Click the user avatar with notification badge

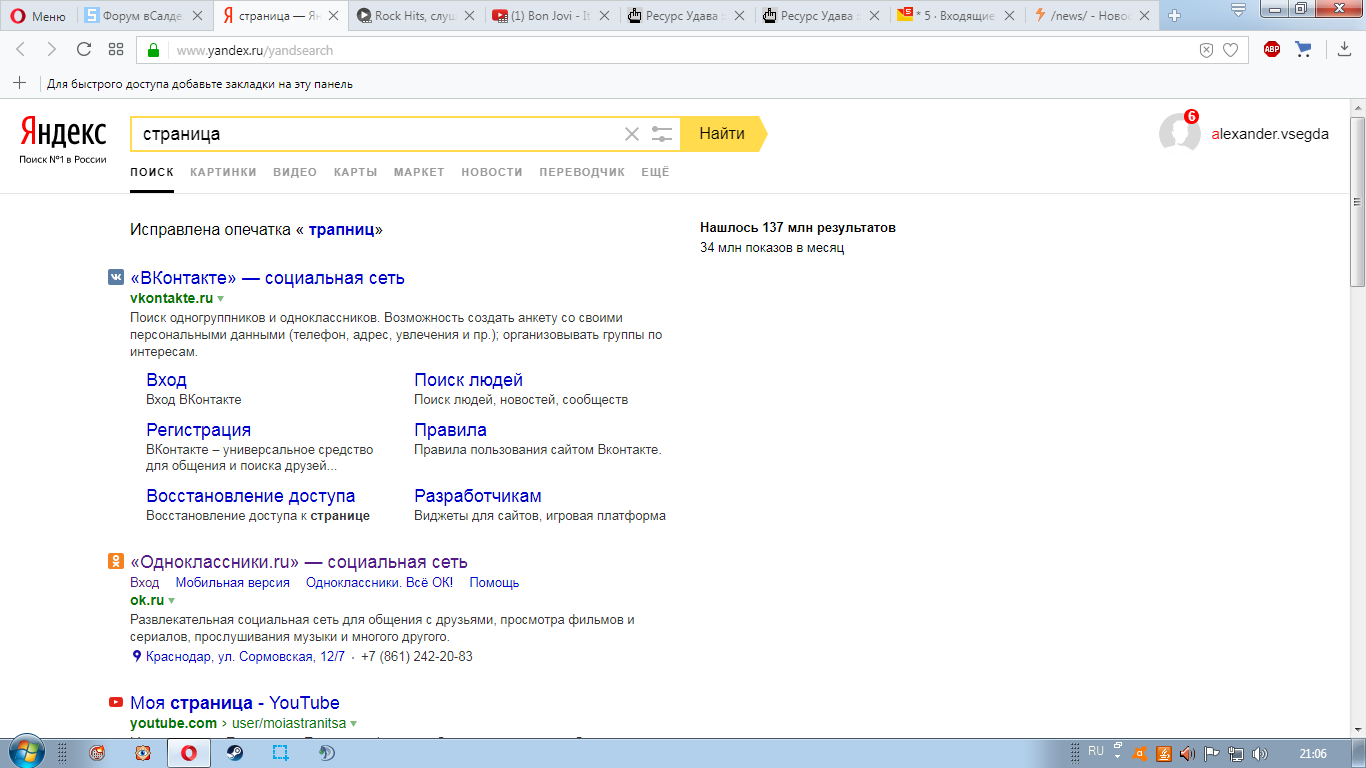(x=1180, y=133)
